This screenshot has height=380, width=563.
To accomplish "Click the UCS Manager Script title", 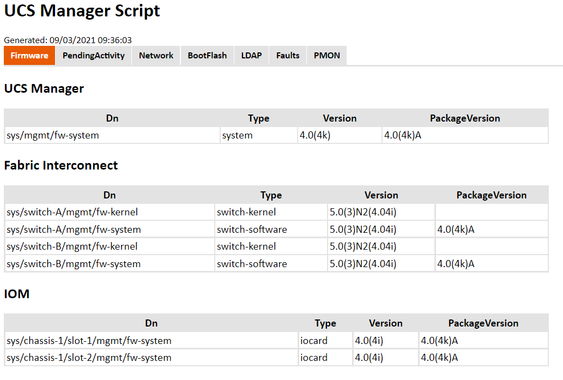I will click(82, 10).
